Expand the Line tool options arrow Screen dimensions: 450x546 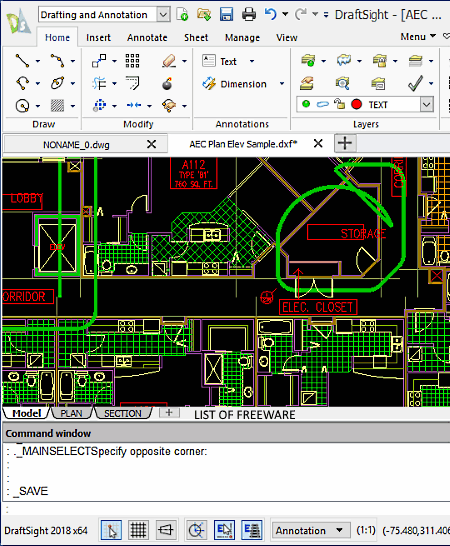pyautogui.click(x=38, y=61)
